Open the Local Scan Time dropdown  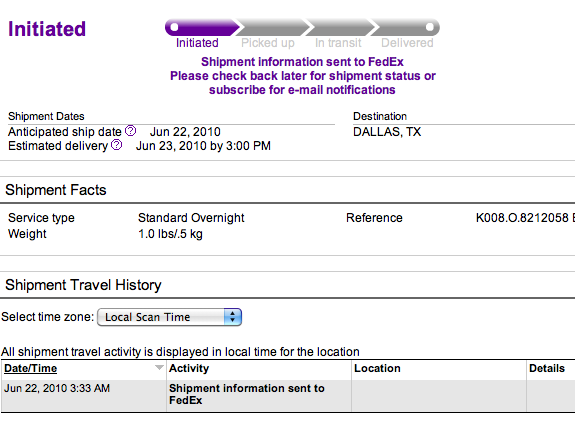(x=169, y=317)
